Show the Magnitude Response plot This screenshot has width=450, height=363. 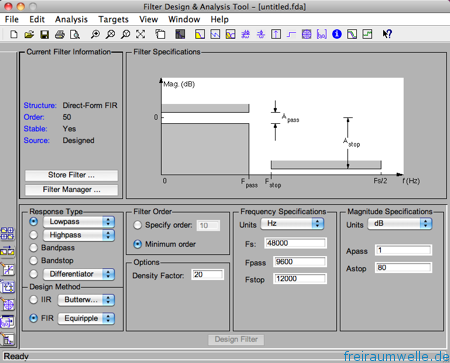point(200,34)
